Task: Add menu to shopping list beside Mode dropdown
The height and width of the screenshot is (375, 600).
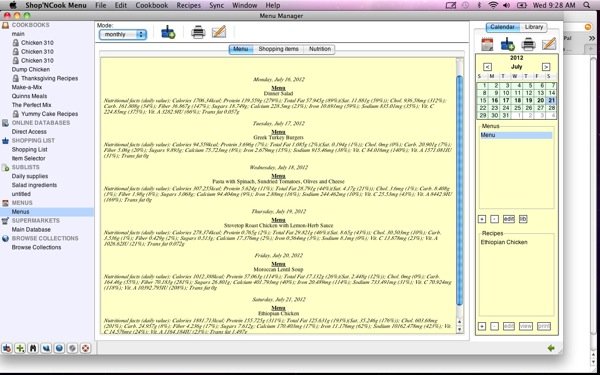Action: coord(168,32)
